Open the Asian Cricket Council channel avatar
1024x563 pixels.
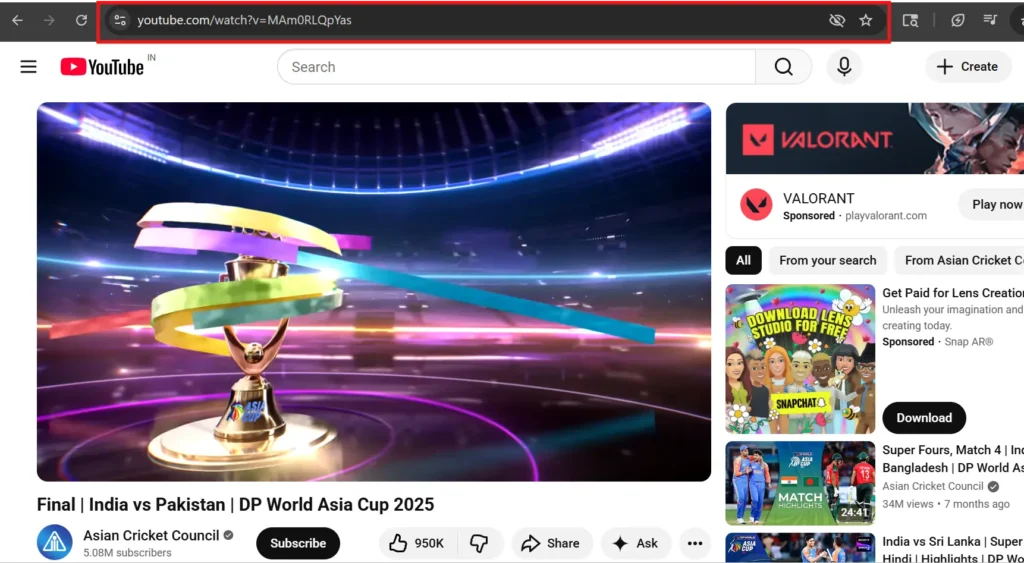coord(54,542)
